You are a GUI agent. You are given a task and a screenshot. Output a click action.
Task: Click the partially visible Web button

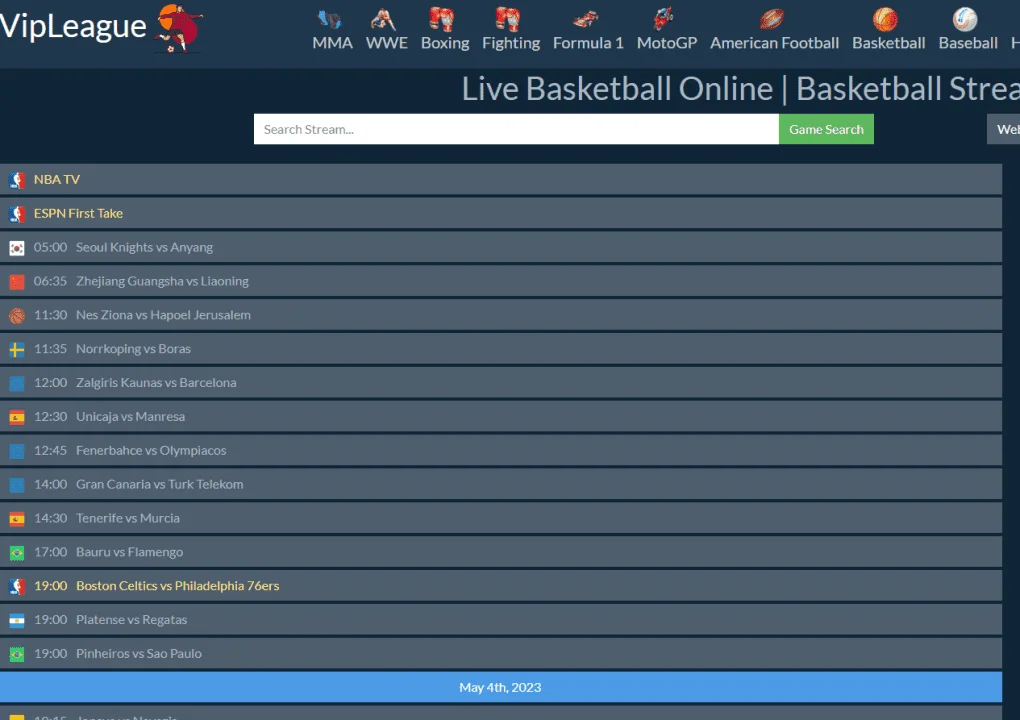pos(1004,129)
